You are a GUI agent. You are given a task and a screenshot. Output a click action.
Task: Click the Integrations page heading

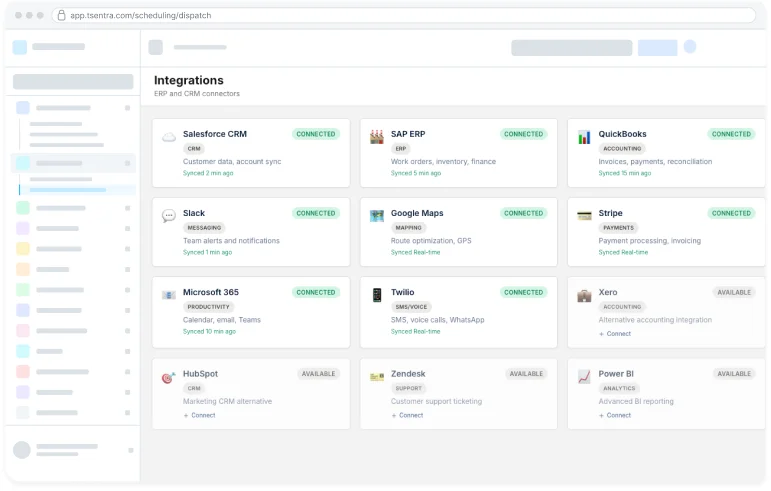[189, 80]
